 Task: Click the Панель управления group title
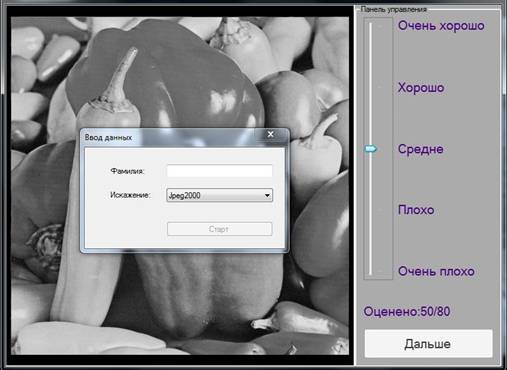(x=394, y=9)
